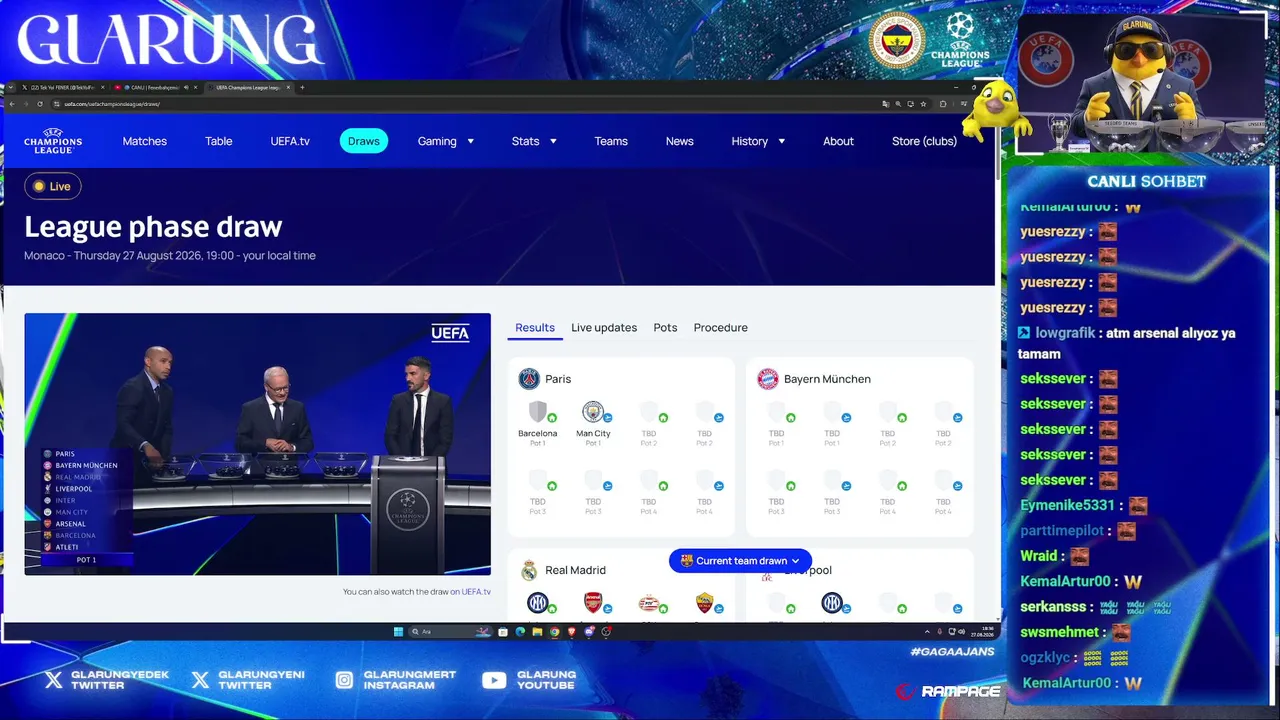Open Microsoft Edge from the taskbar

520,632
